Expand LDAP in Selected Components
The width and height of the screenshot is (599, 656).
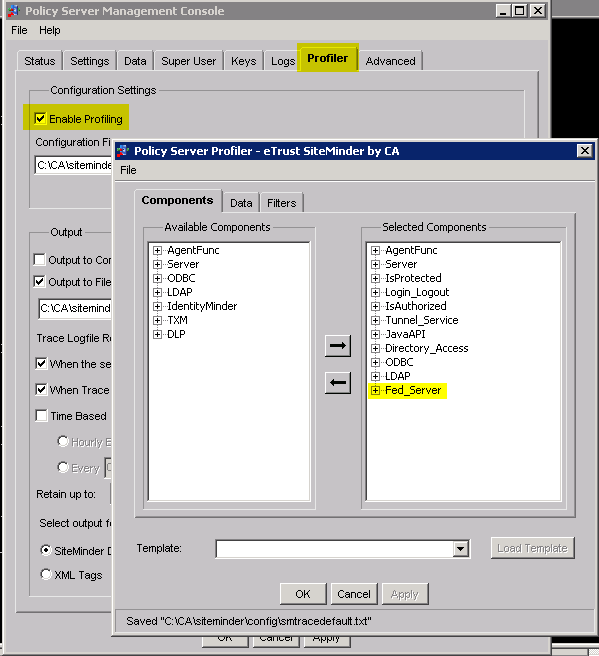(375, 376)
